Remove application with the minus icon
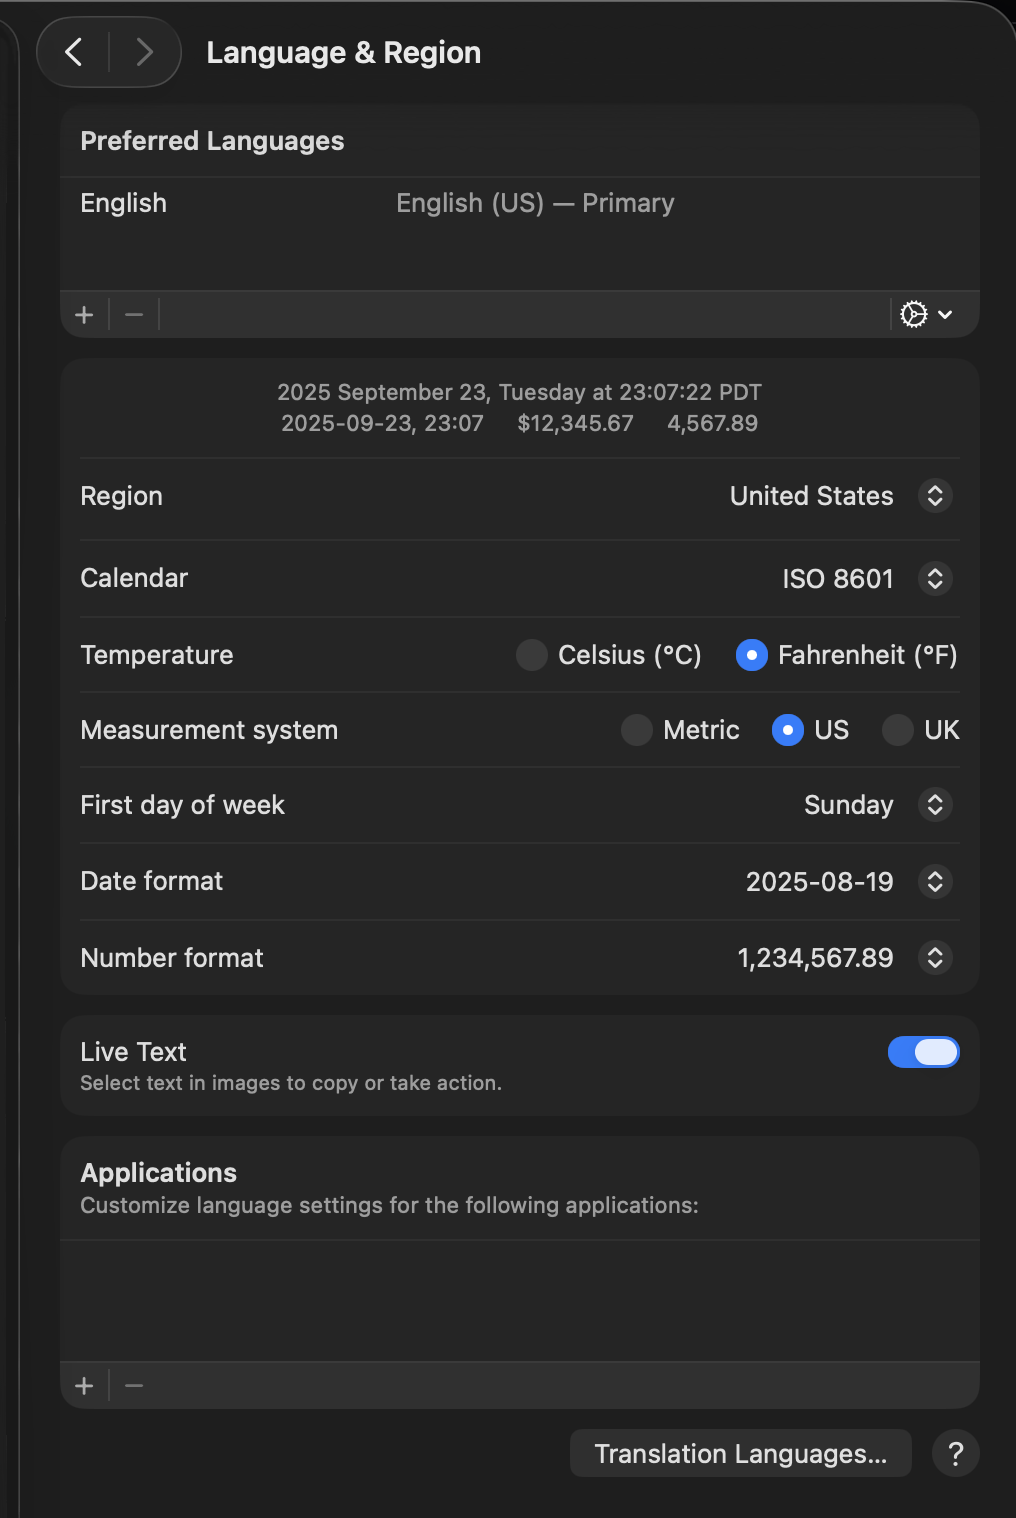Screen dimensions: 1016x1518 [x=134, y=1386]
